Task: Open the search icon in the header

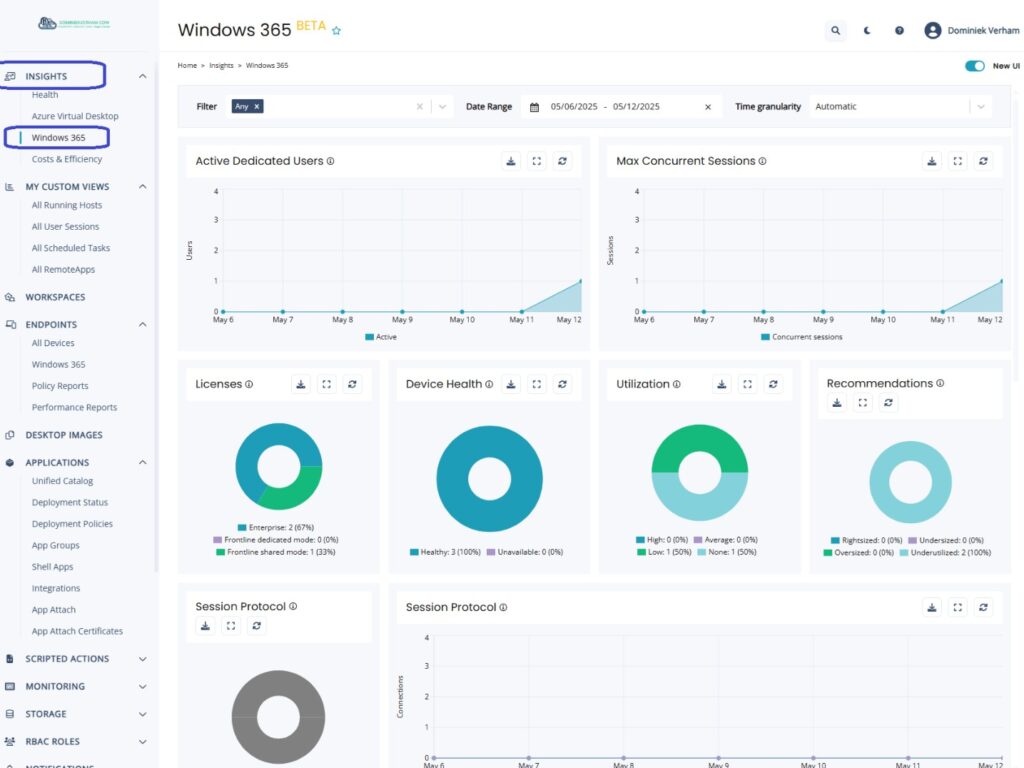Action: 835,30
